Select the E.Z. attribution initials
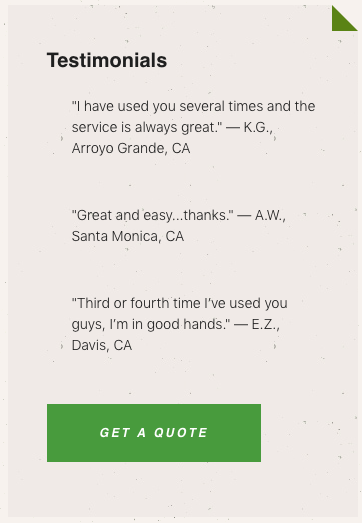The image size is (362, 523). [x=266, y=325]
